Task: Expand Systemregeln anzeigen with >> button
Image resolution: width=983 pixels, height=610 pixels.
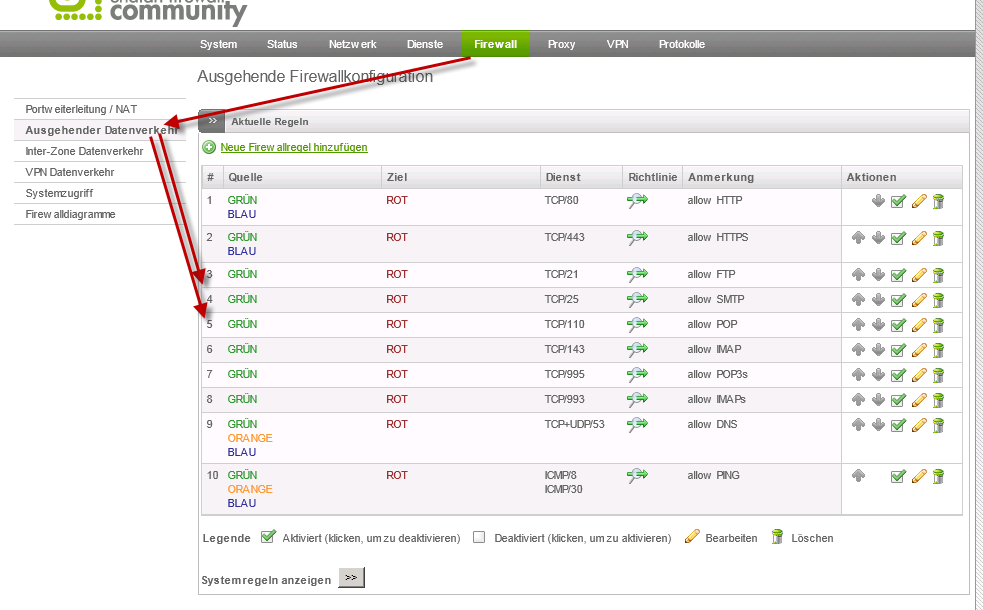Action: coord(351,577)
